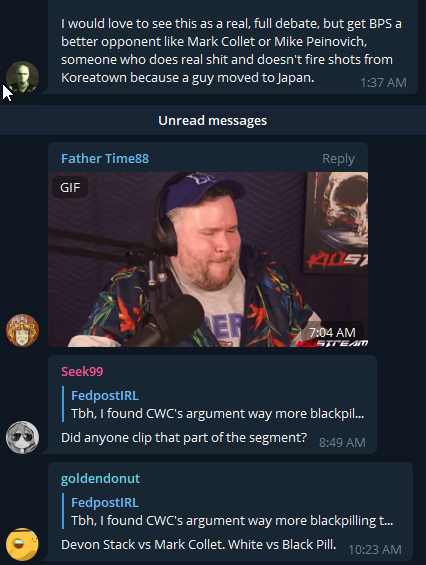426x565 pixels.
Task: Play the Killstream GIF thumbnail
Action: click(x=208, y=259)
